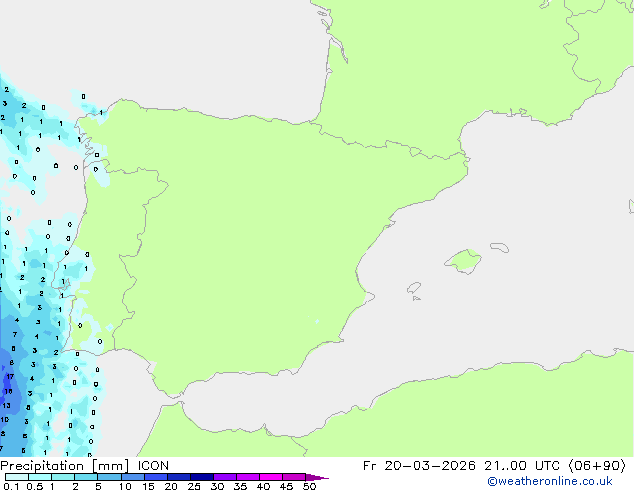This screenshot has width=634, height=490.
Task: Choose the 25–30 mm dark blue swatch
Action: pos(202,477)
